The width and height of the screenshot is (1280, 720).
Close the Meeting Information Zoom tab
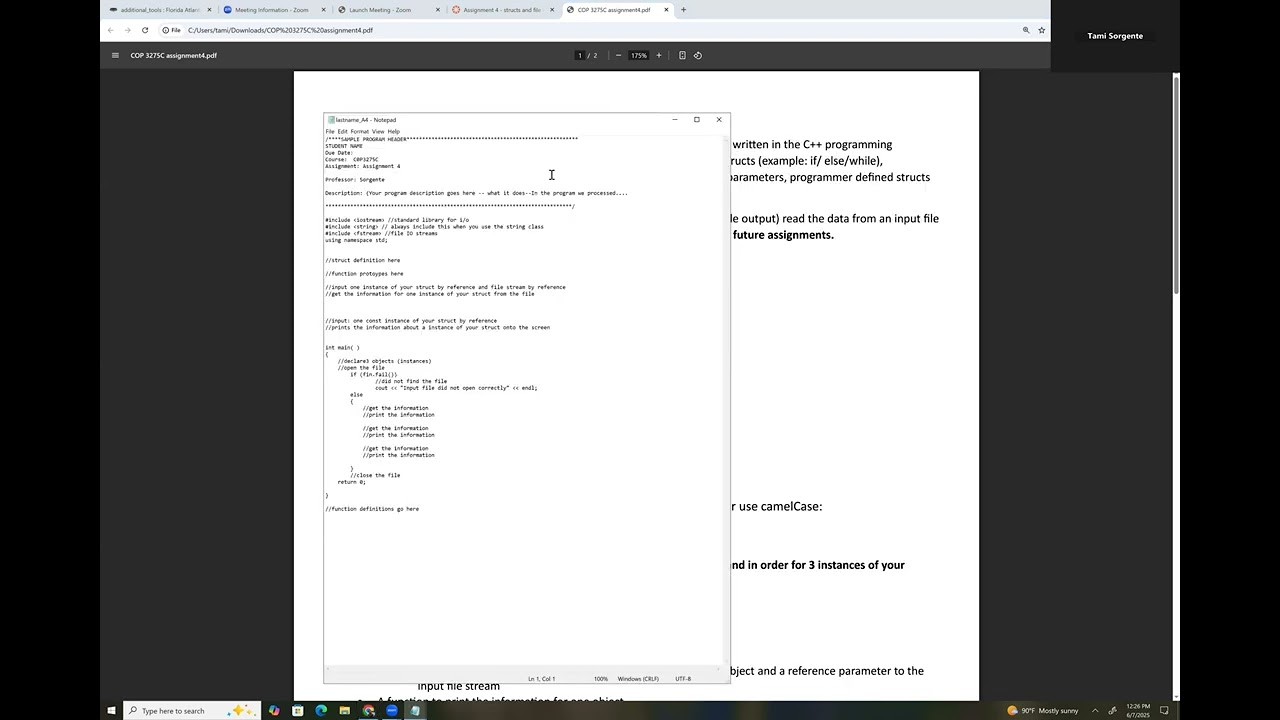[323, 10]
